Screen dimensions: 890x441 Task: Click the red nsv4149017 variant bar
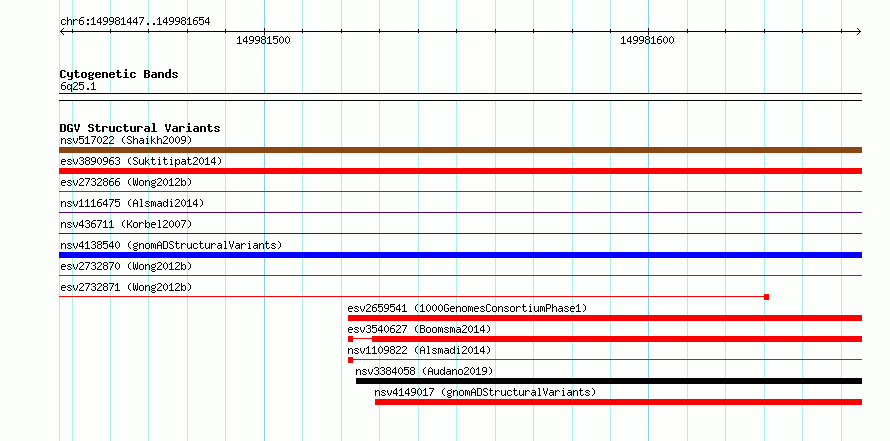618,402
